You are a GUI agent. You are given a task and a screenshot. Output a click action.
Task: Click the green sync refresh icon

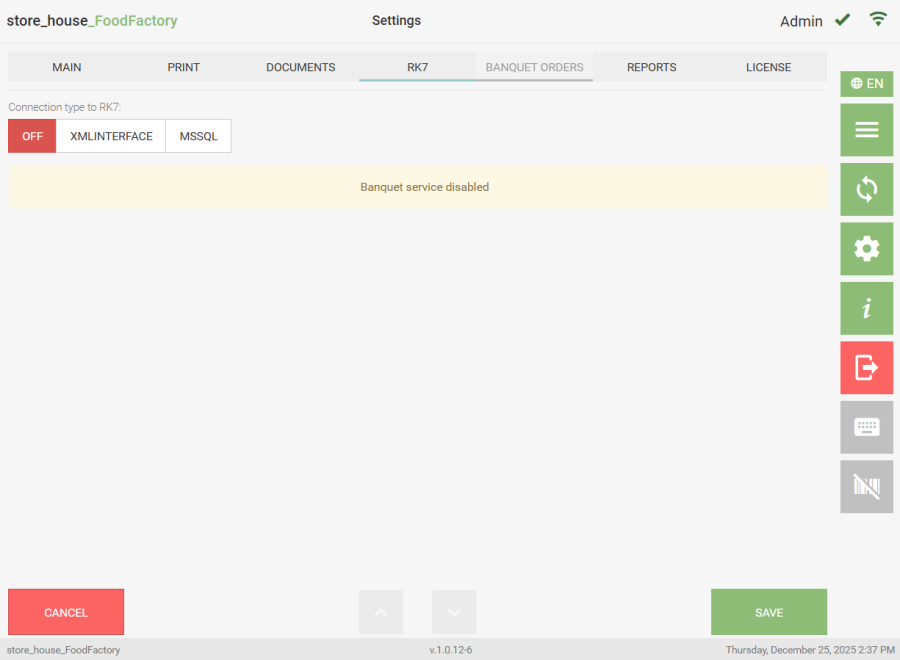point(866,189)
